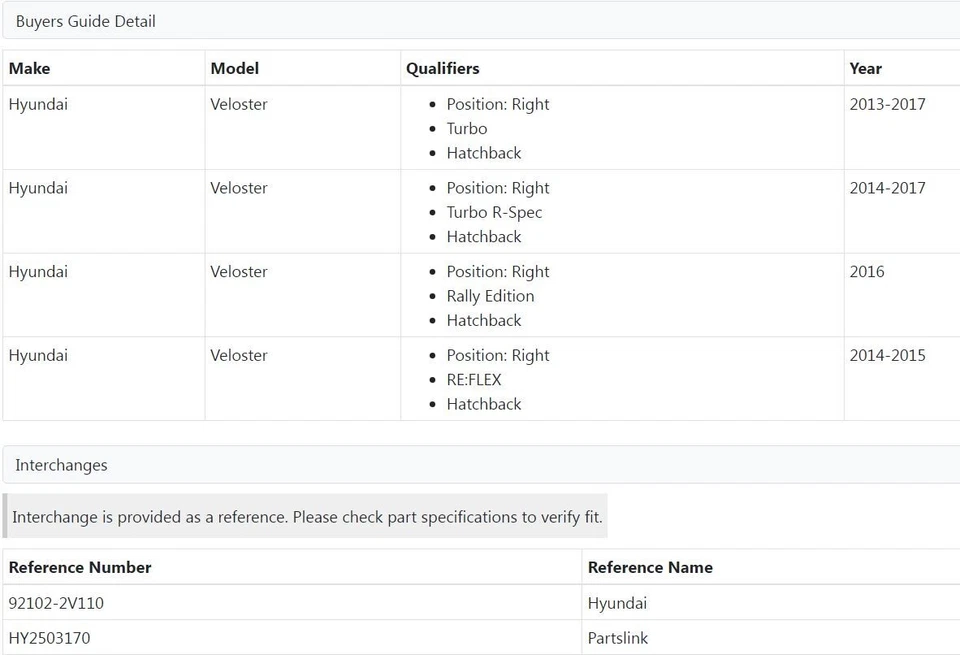Click the Year column header
The height and width of the screenshot is (655, 960).
(866, 68)
